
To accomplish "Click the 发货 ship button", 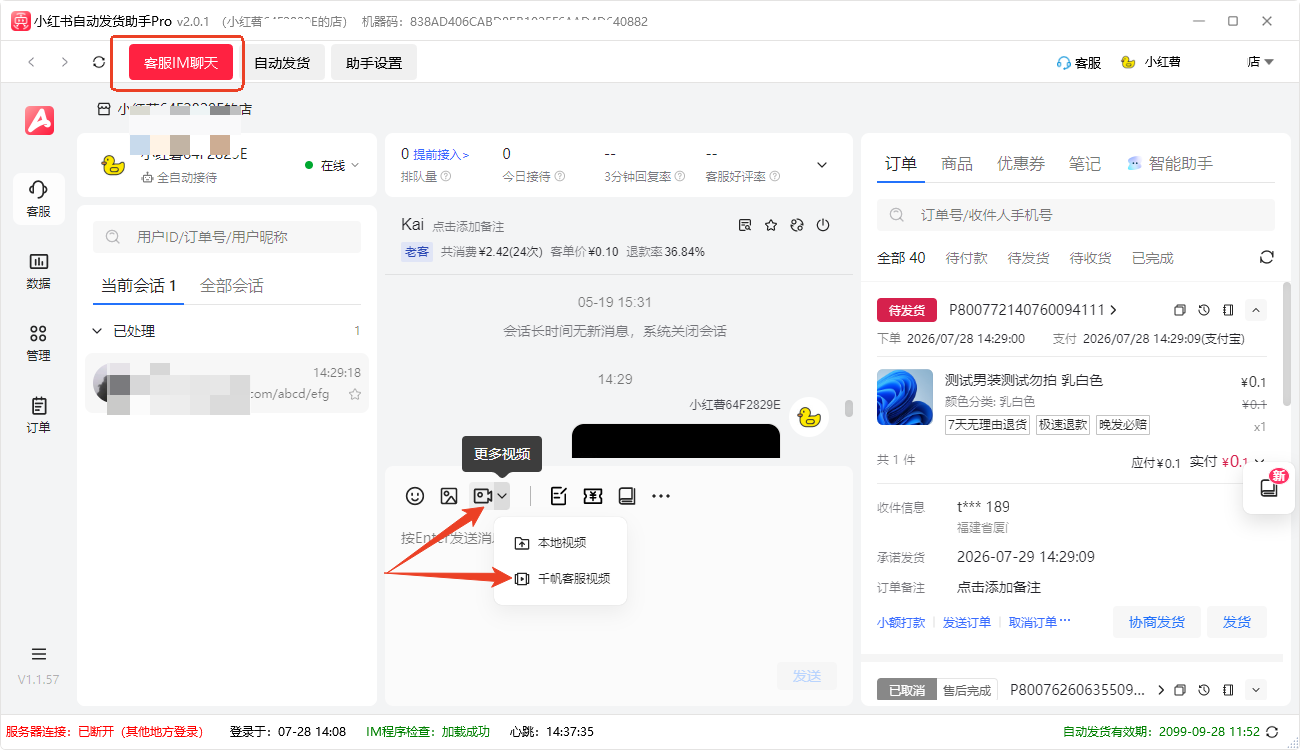I will coord(1237,622).
